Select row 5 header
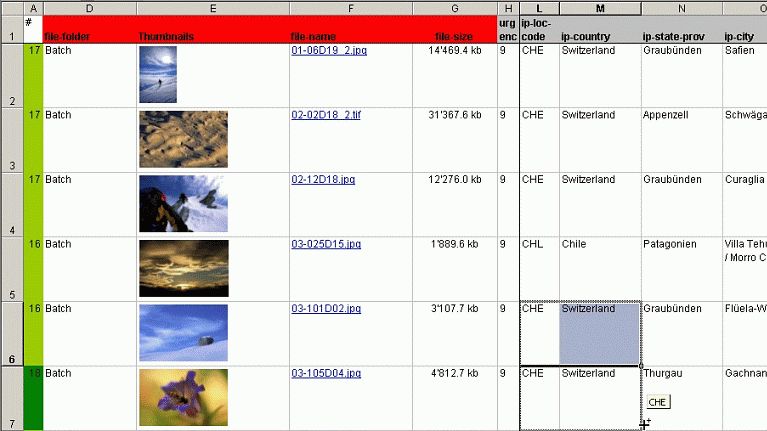The height and width of the screenshot is (431, 767). coord(12,269)
